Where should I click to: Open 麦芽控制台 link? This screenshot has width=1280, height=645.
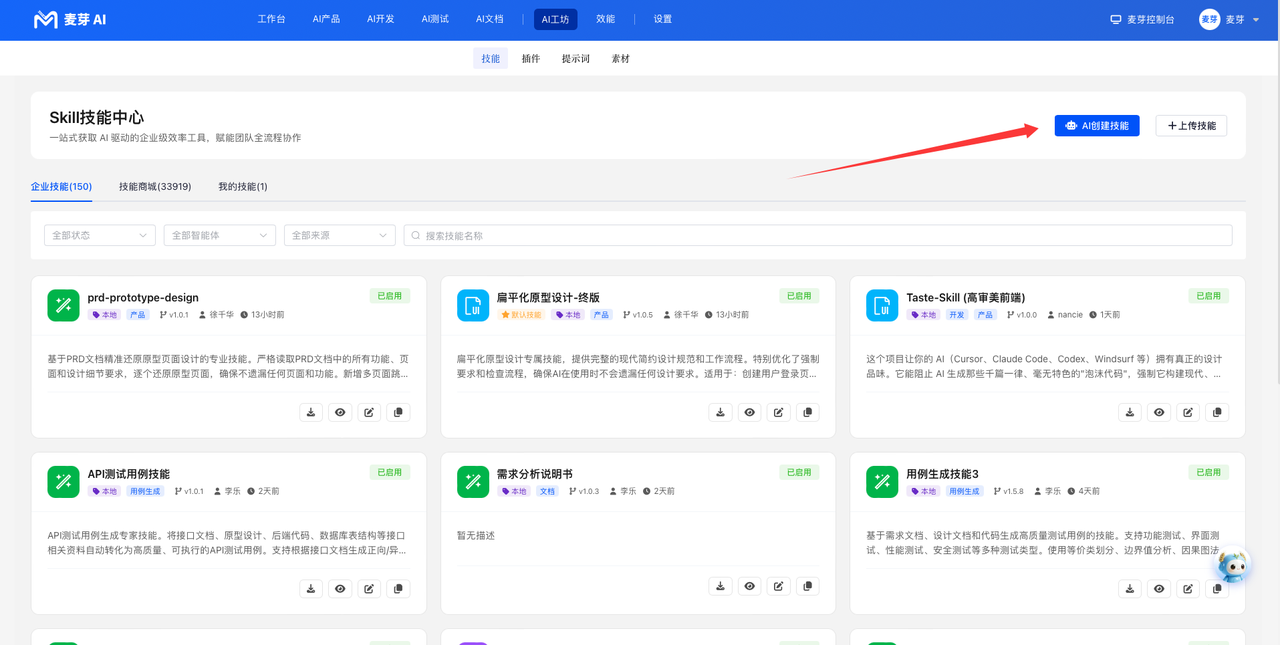click(x=1142, y=19)
